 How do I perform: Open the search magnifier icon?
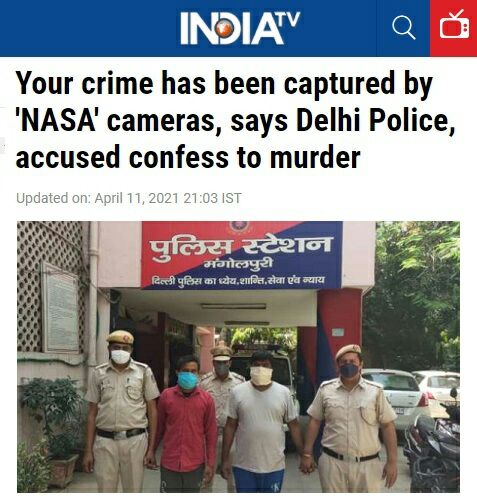pos(403,28)
